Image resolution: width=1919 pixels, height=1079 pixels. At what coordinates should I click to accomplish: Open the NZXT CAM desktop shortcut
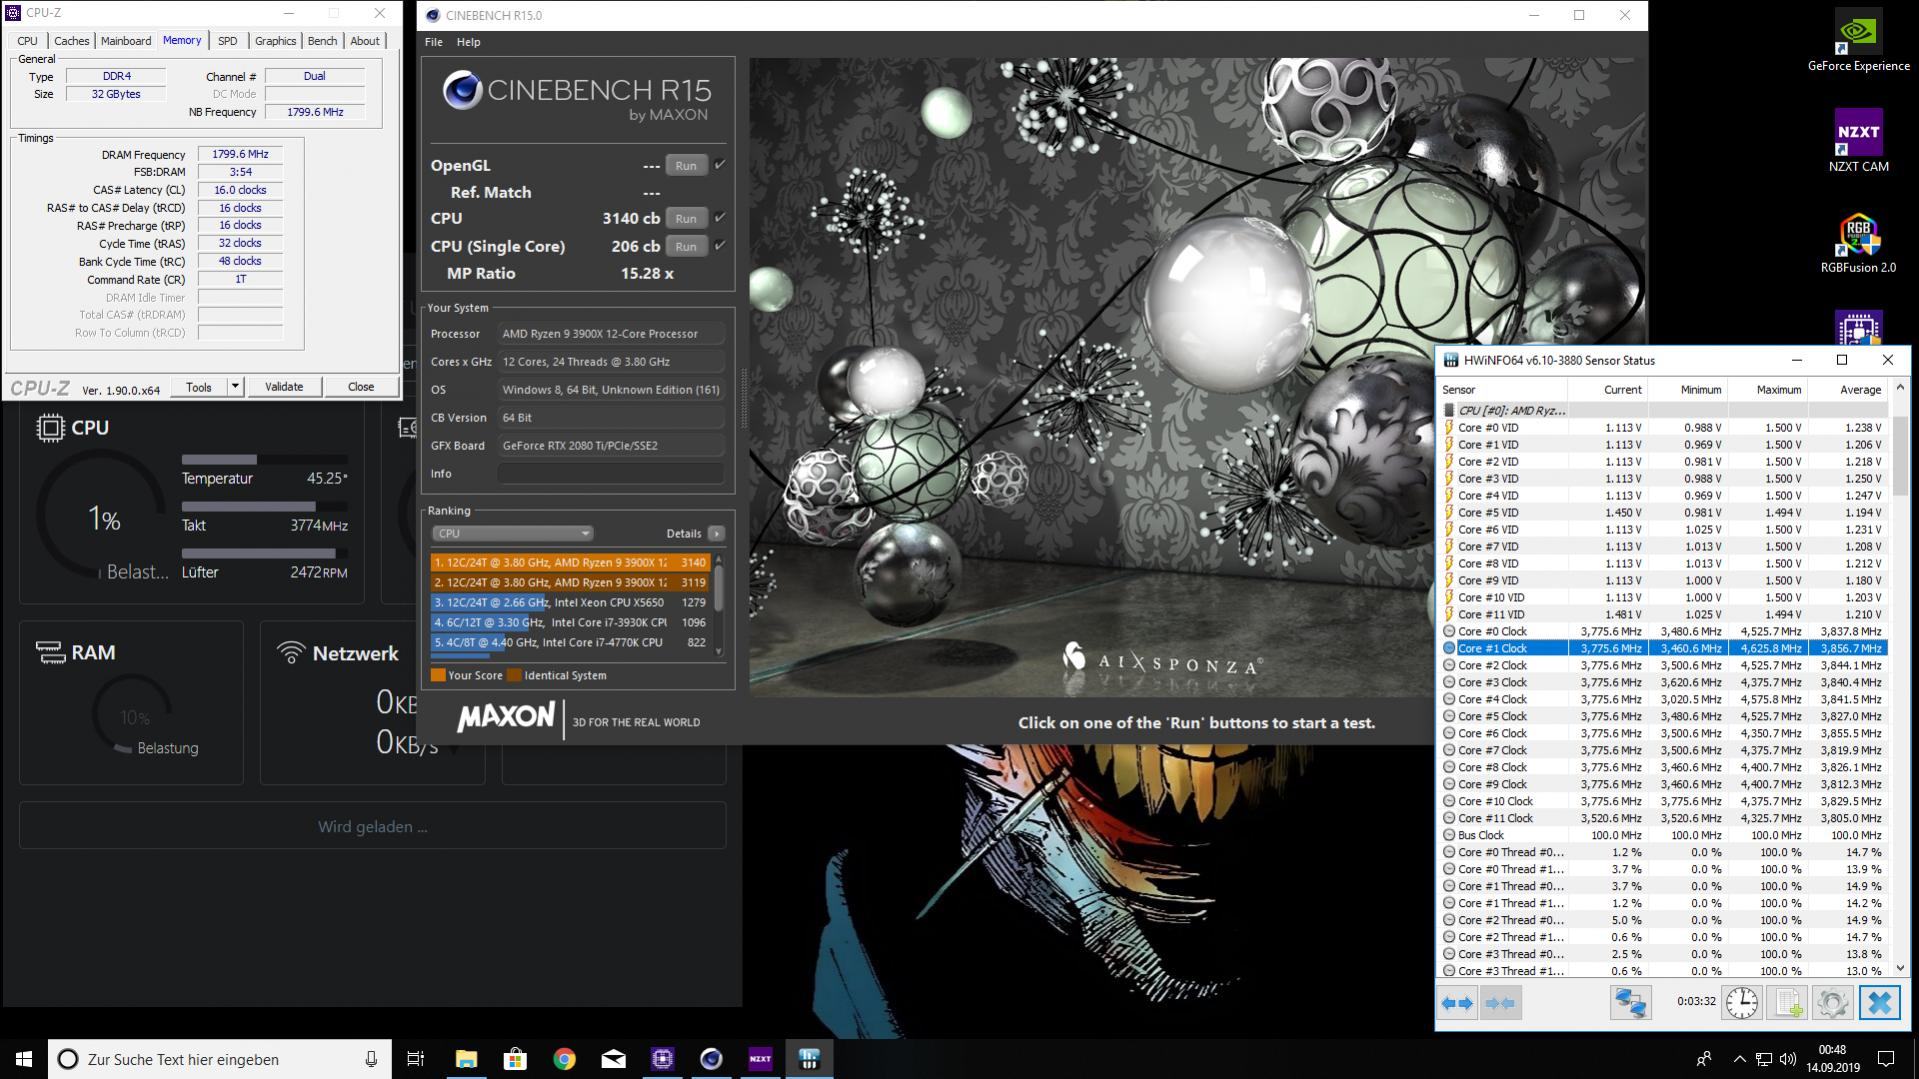(1858, 141)
